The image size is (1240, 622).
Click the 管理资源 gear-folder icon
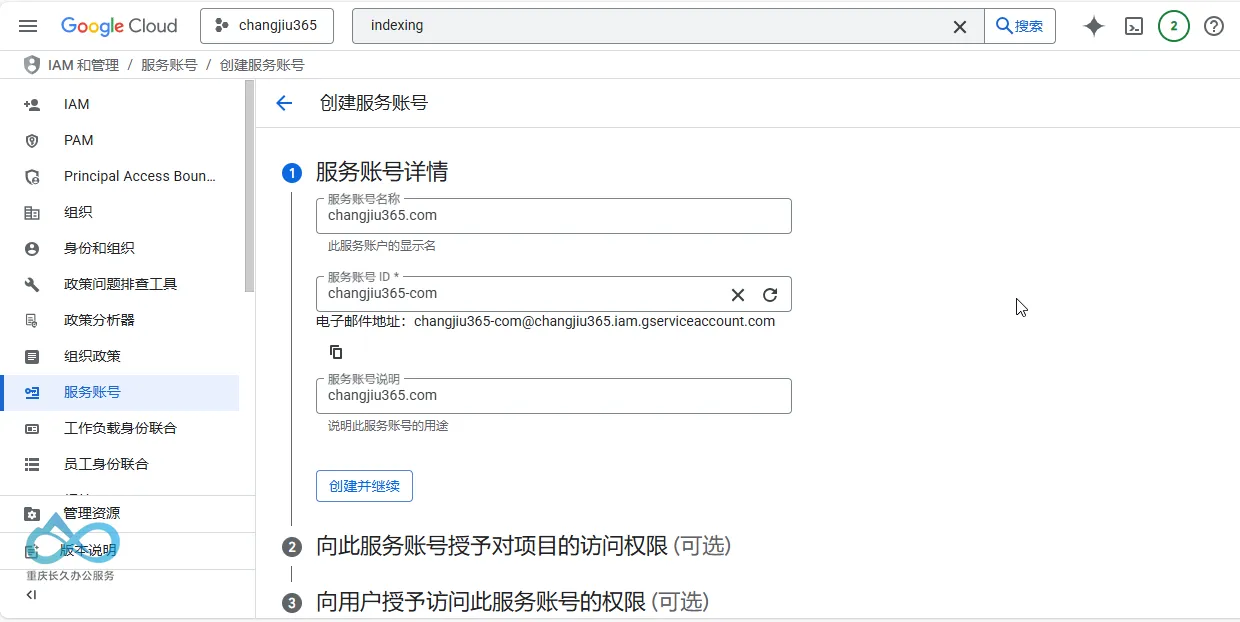pos(32,513)
